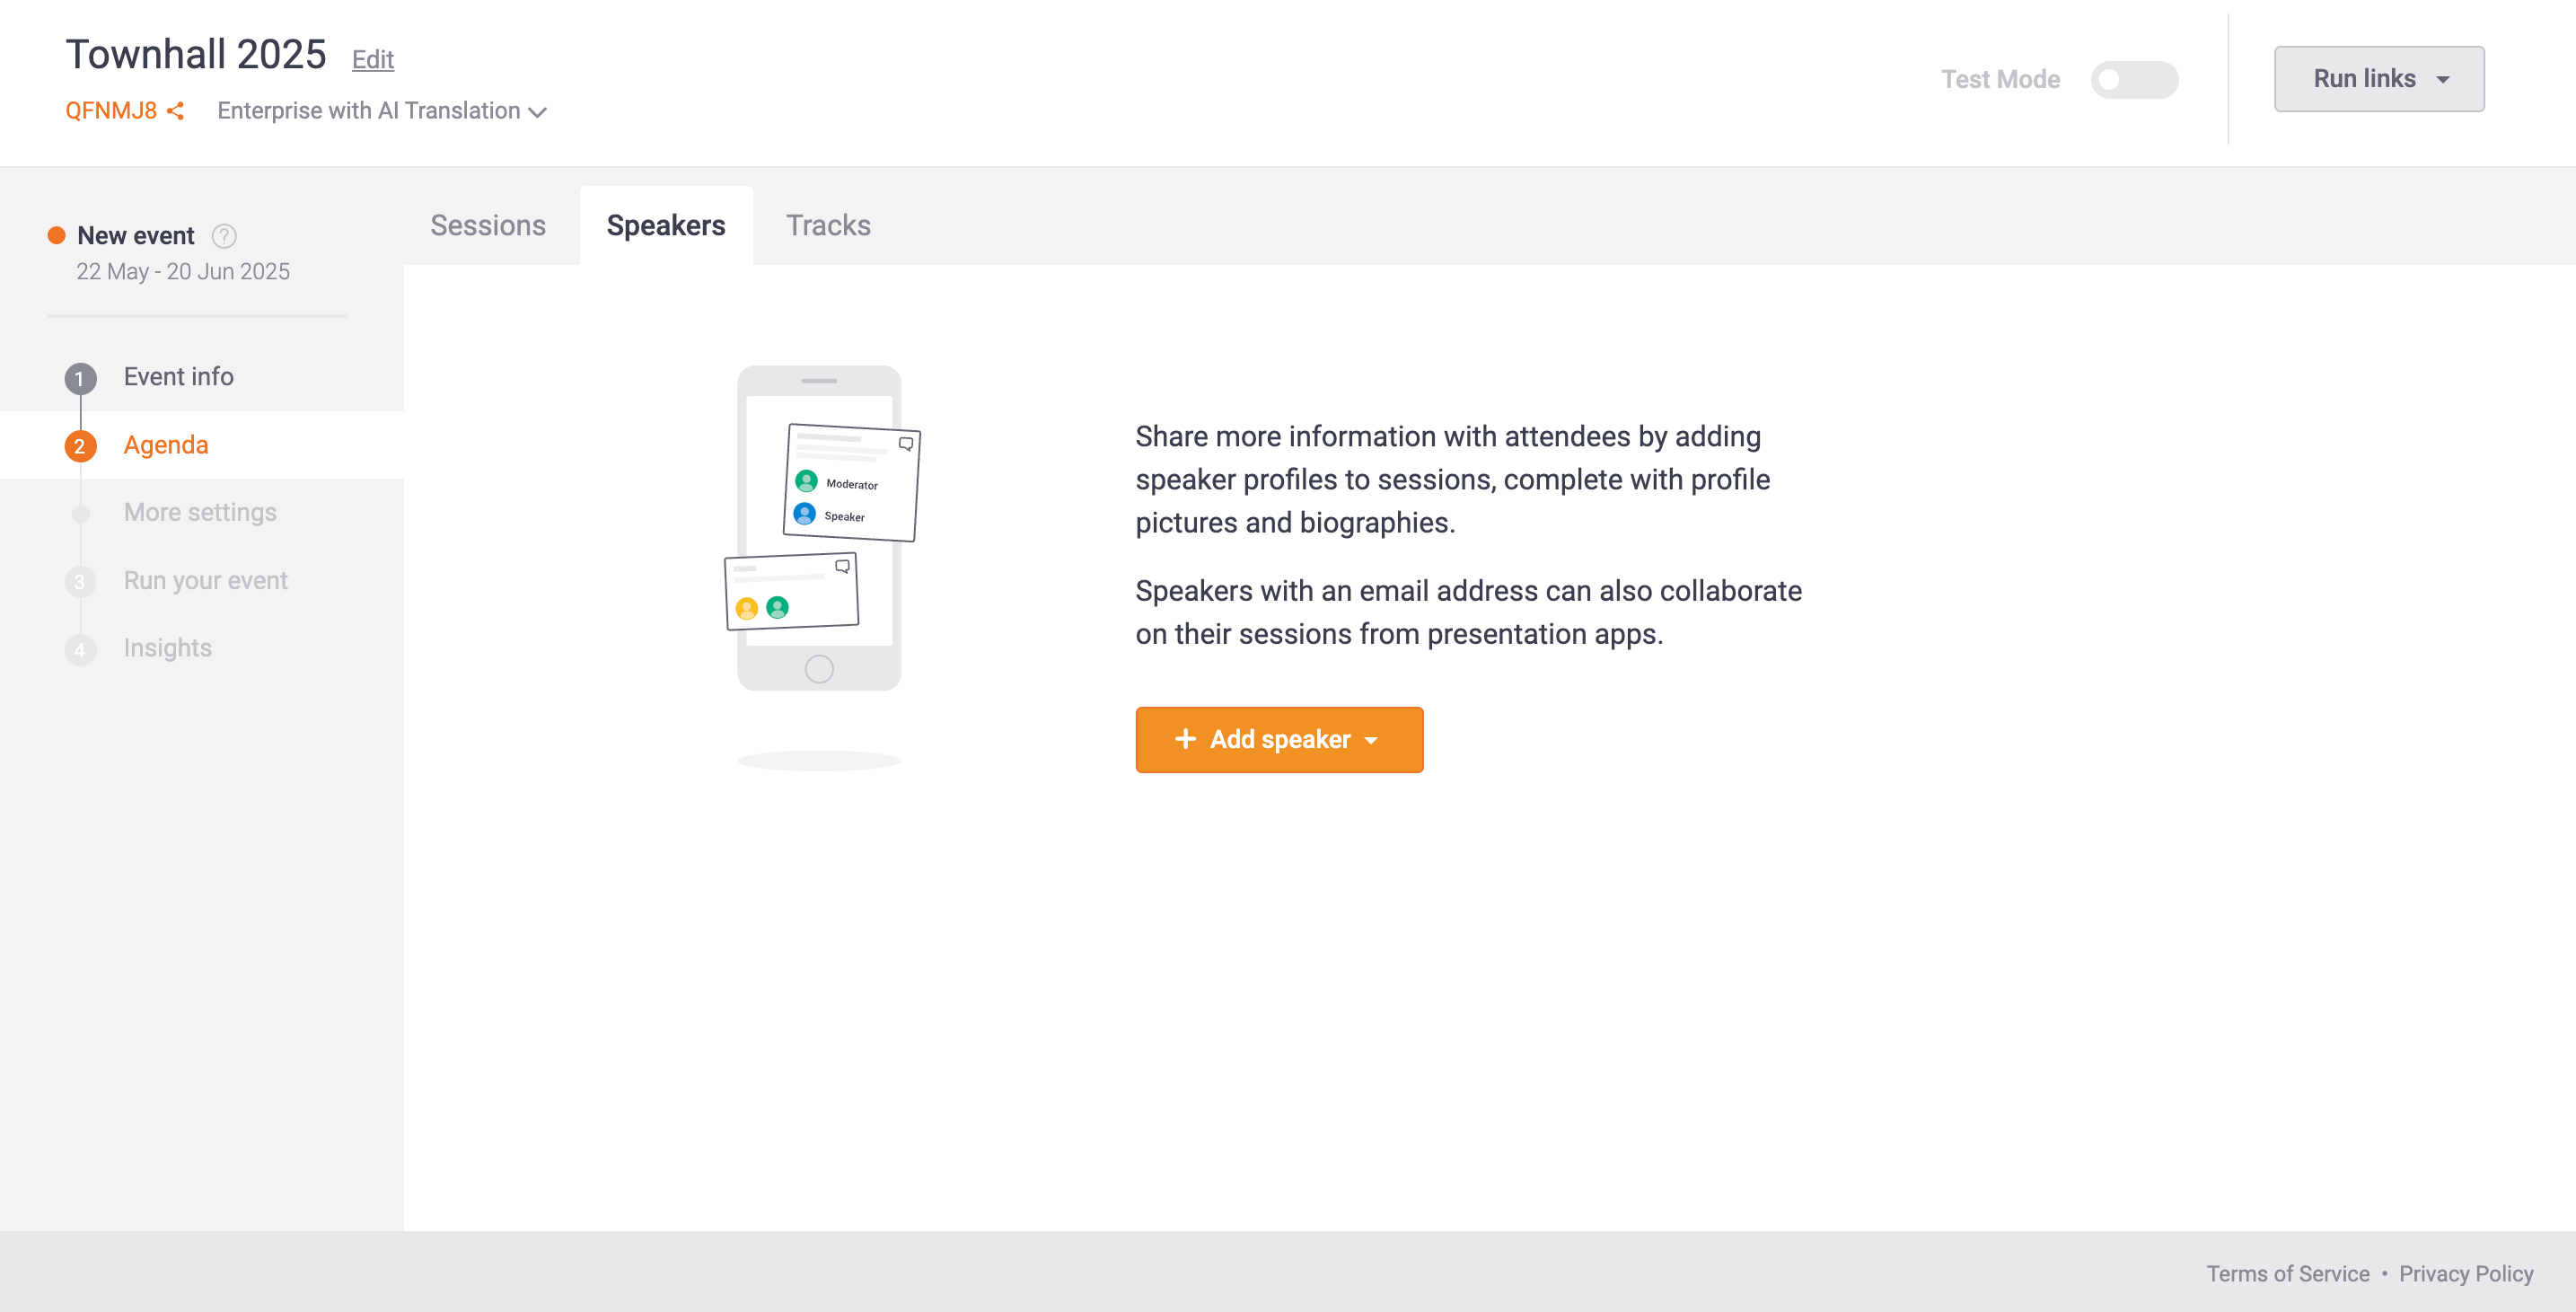Image resolution: width=2576 pixels, height=1312 pixels.
Task: Open the Run links dropdown
Action: [2379, 79]
